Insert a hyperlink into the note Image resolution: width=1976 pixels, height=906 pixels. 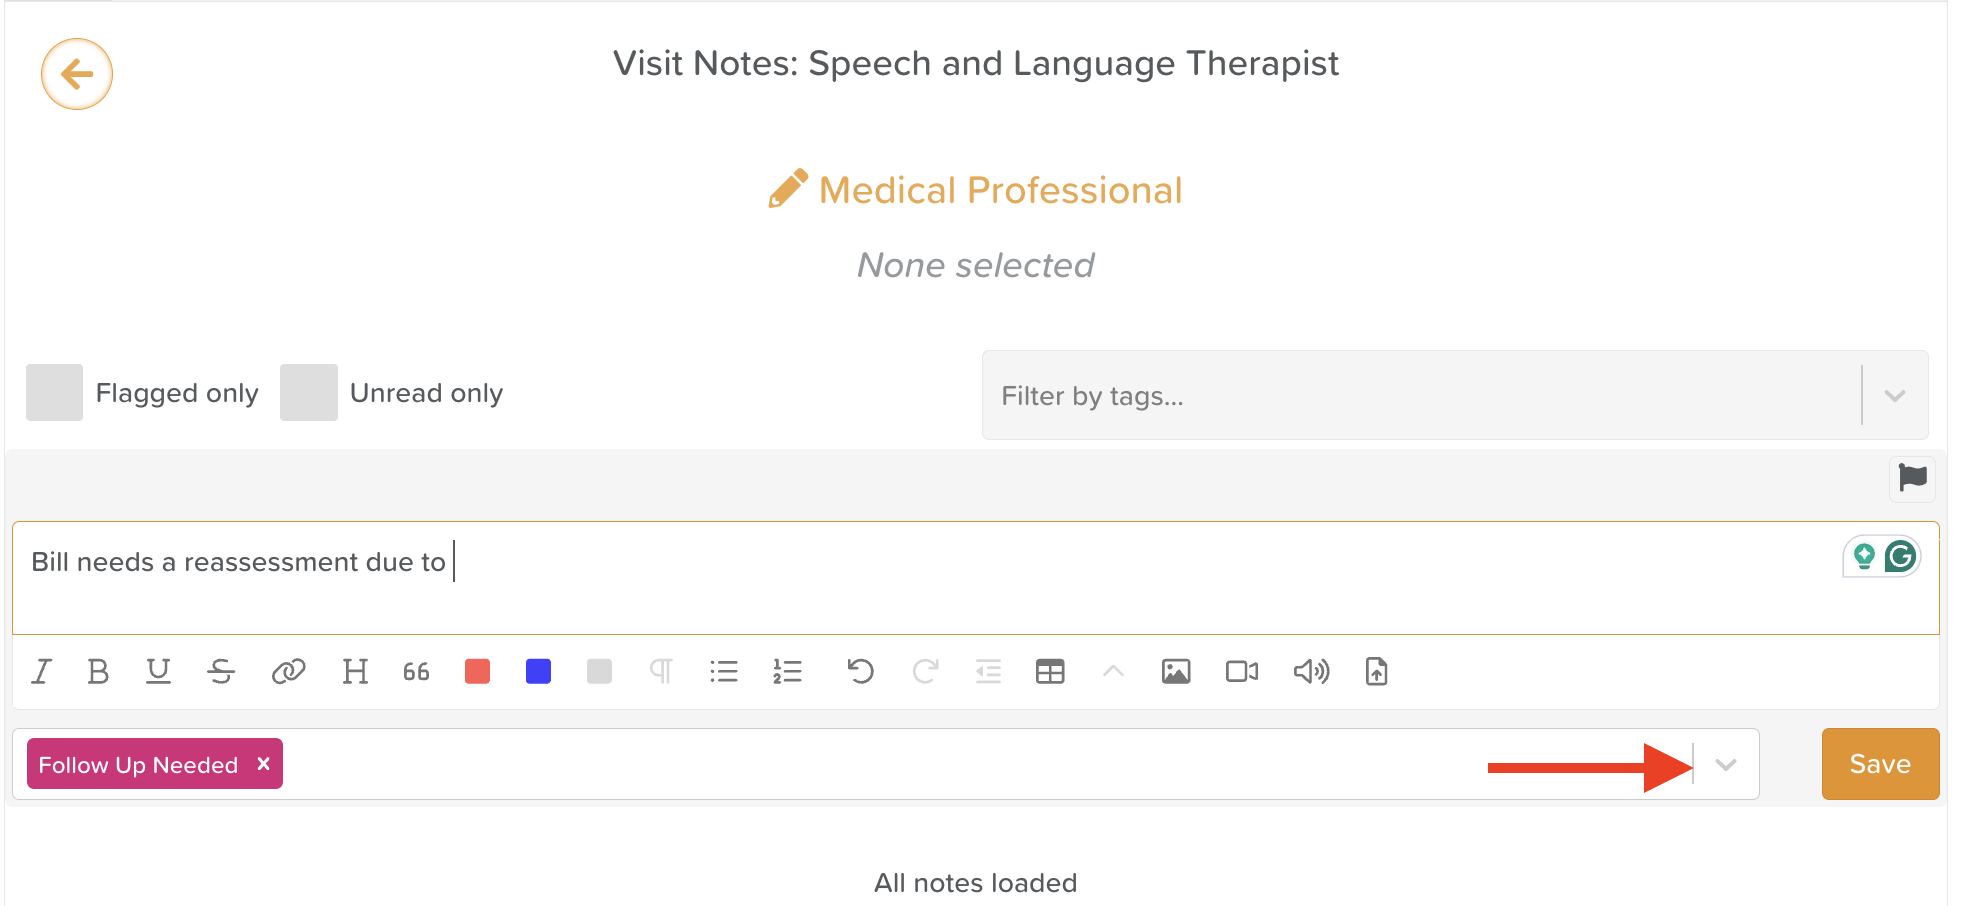point(288,671)
